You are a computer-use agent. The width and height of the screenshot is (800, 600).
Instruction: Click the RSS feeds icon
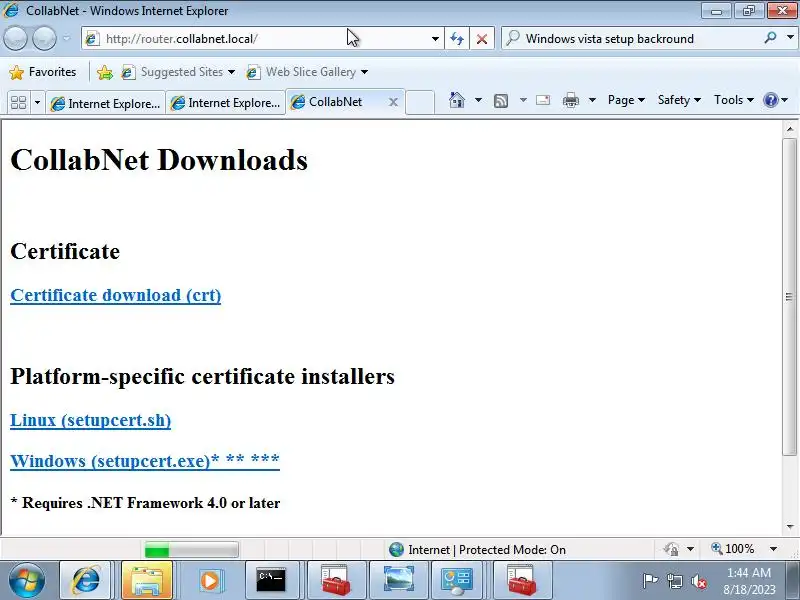pos(501,101)
